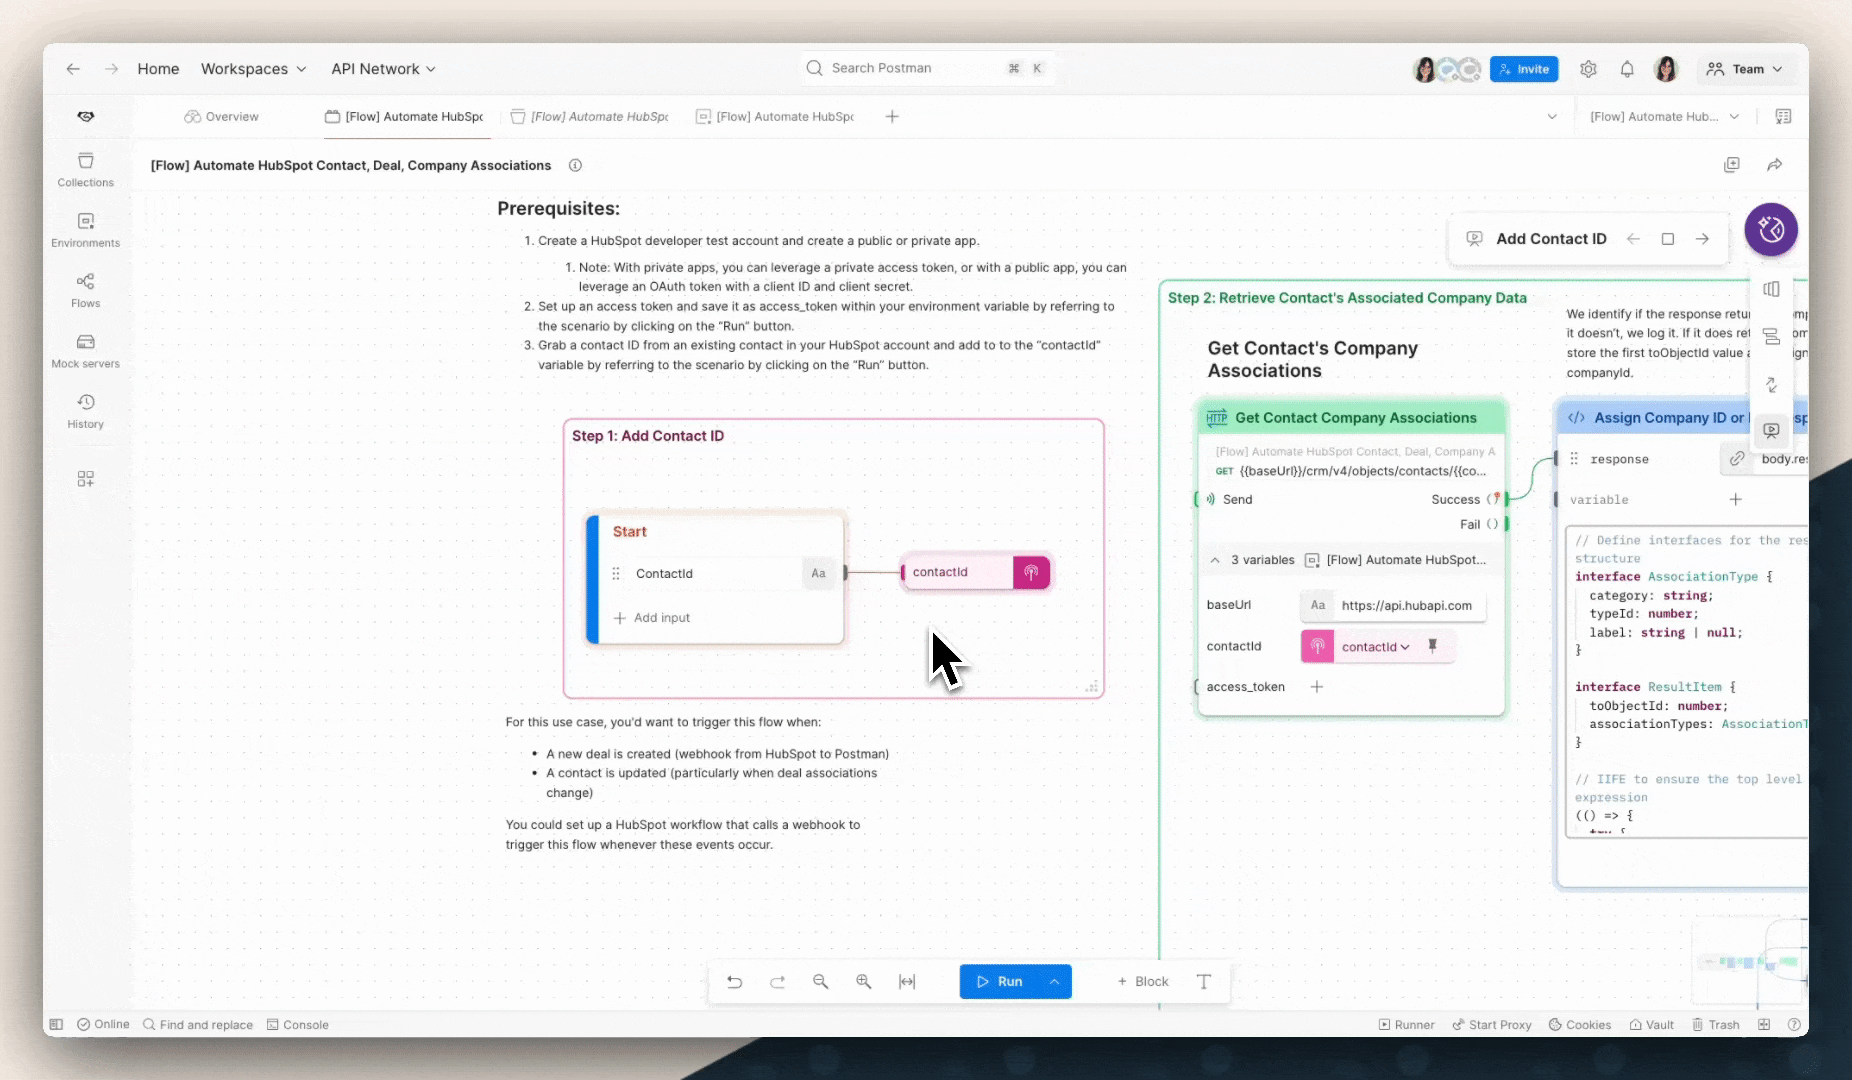Open the Flows panel in the sidebar

85,290
